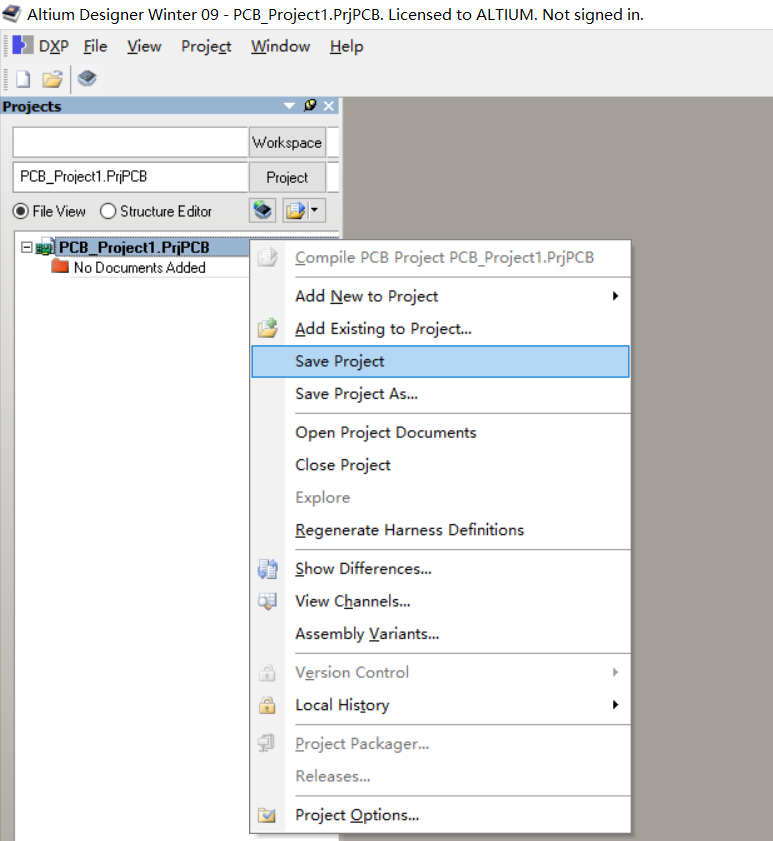Choose Regenerate Harness Definitions

coord(440,530)
